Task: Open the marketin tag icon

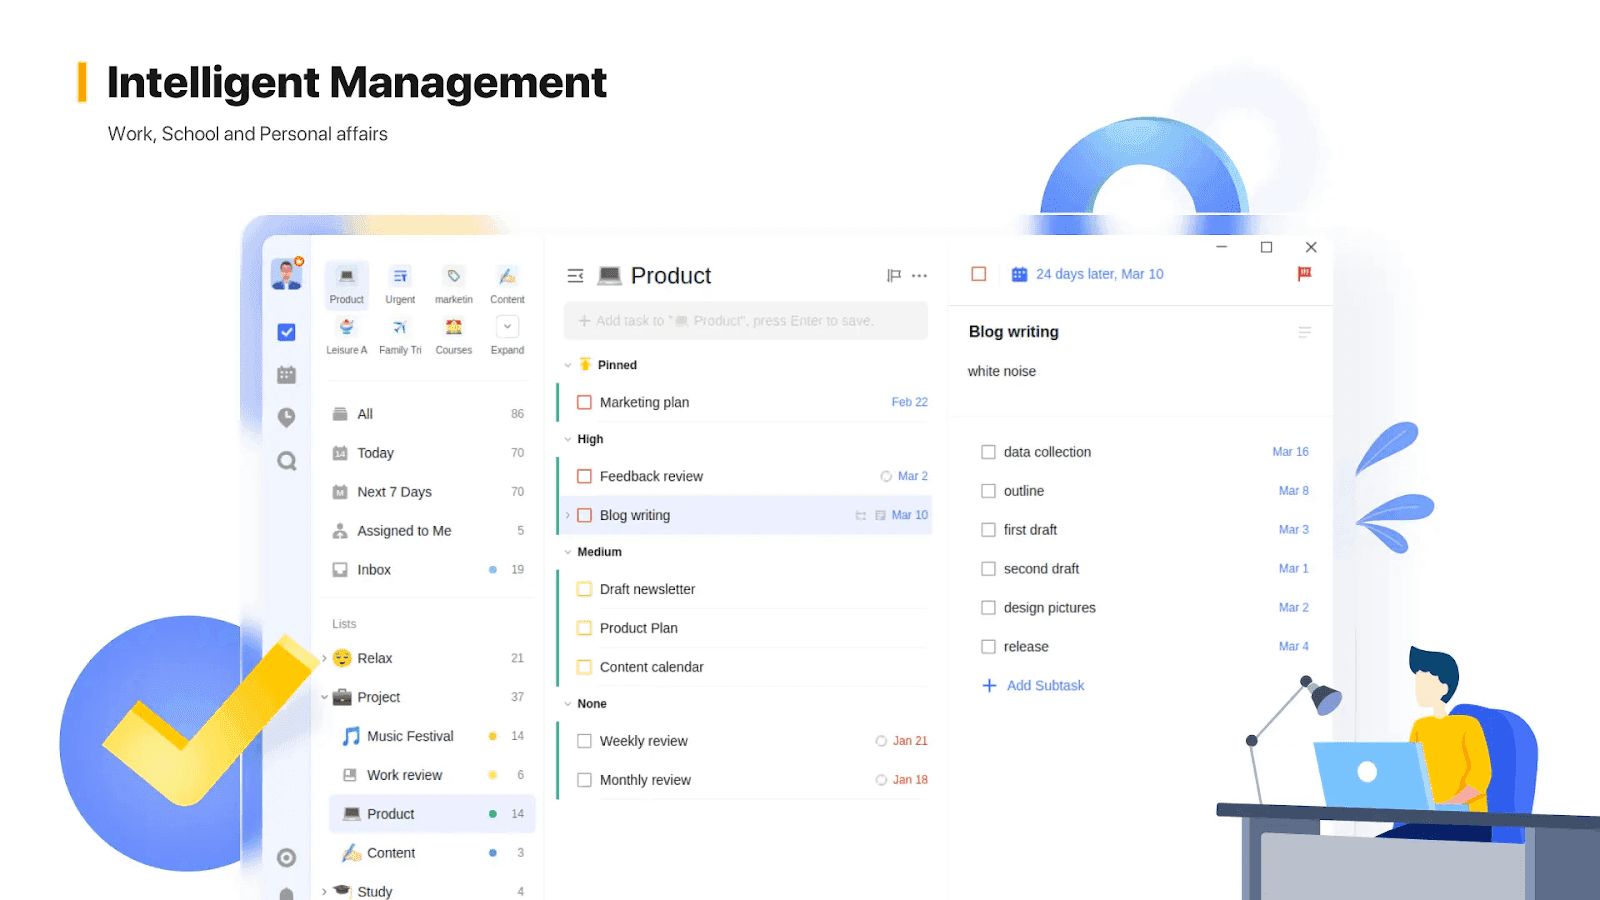Action: click(453, 278)
